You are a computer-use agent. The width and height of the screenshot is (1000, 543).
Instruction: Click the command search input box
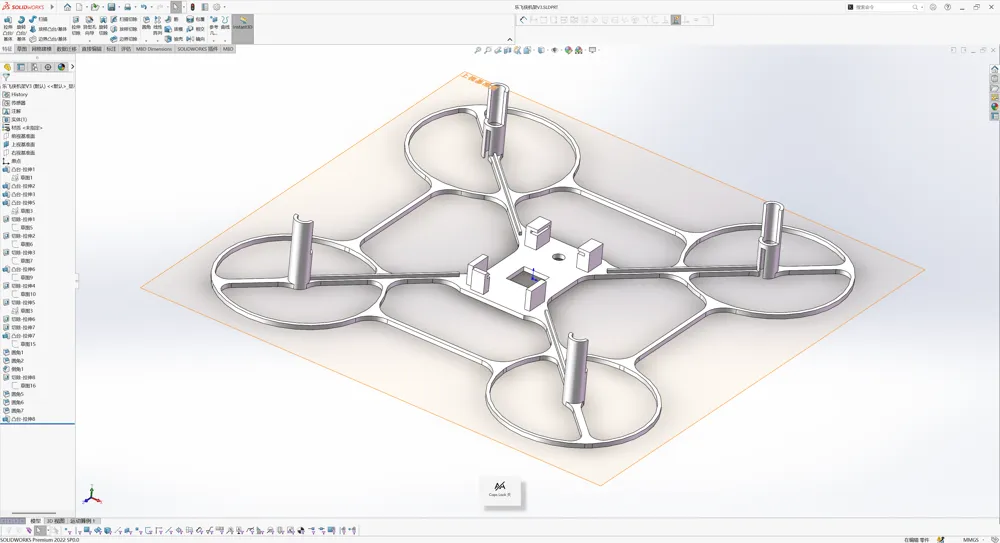(x=883, y=7)
